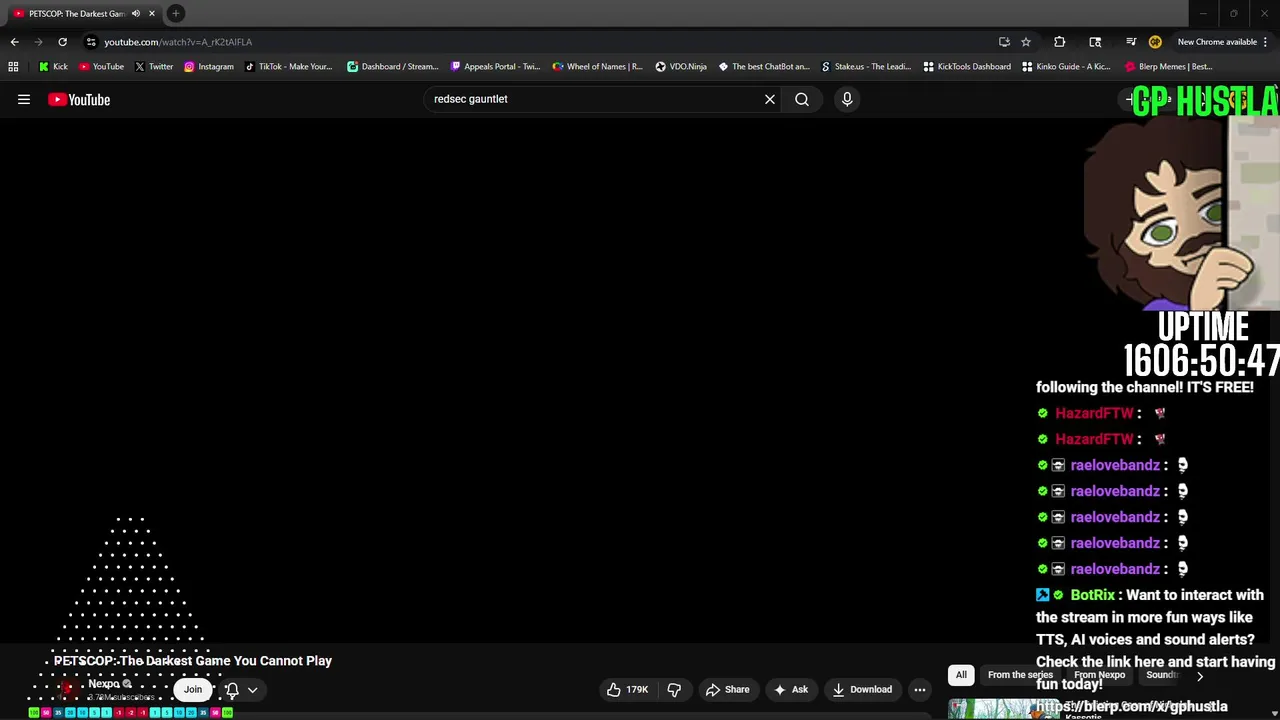1280x720 pixels.
Task: Go back with browser back arrow
Action: 14,42
